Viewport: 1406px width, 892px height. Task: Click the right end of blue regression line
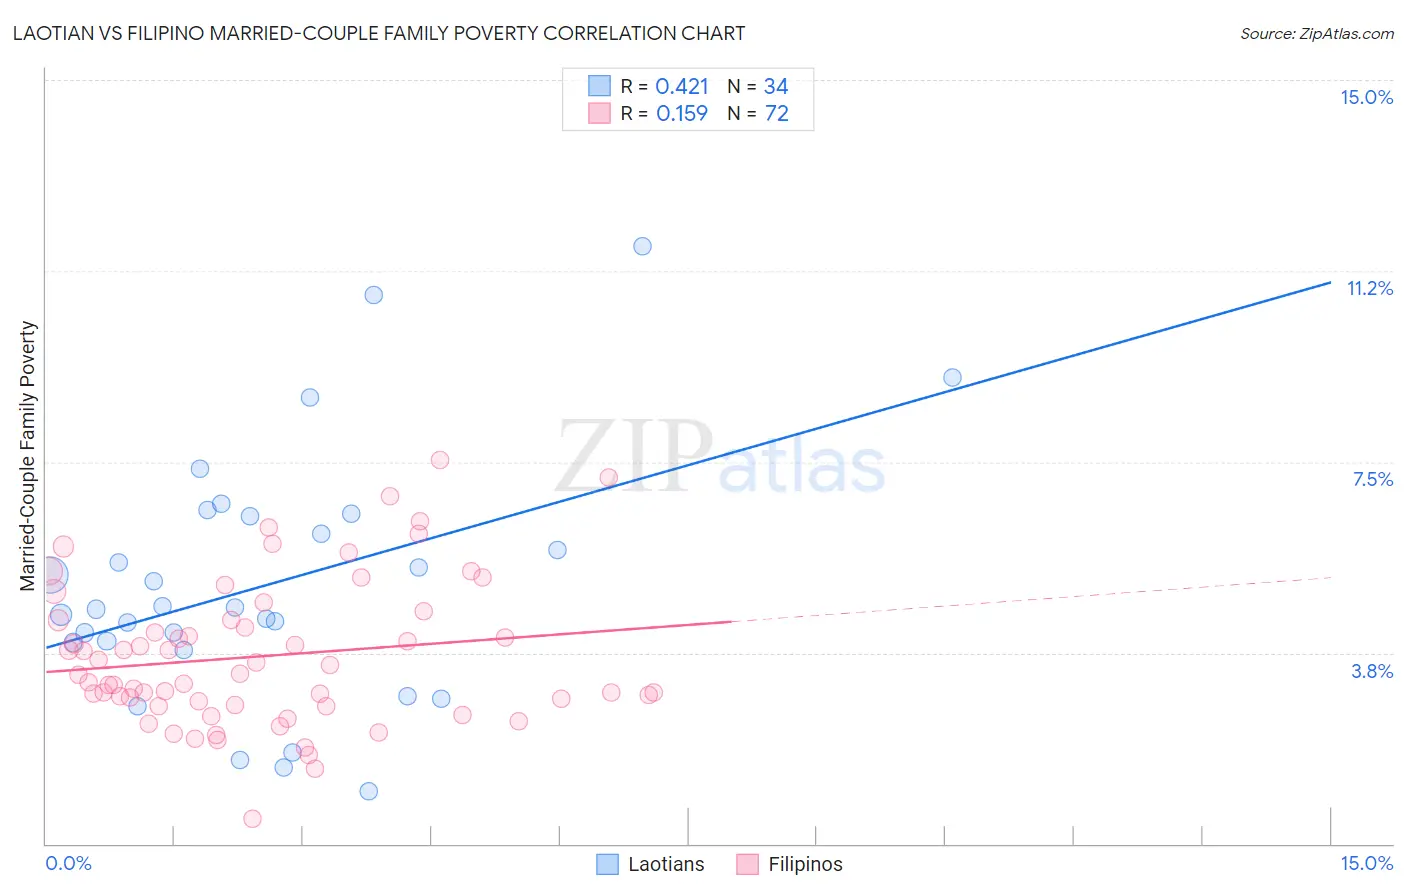[1328, 283]
